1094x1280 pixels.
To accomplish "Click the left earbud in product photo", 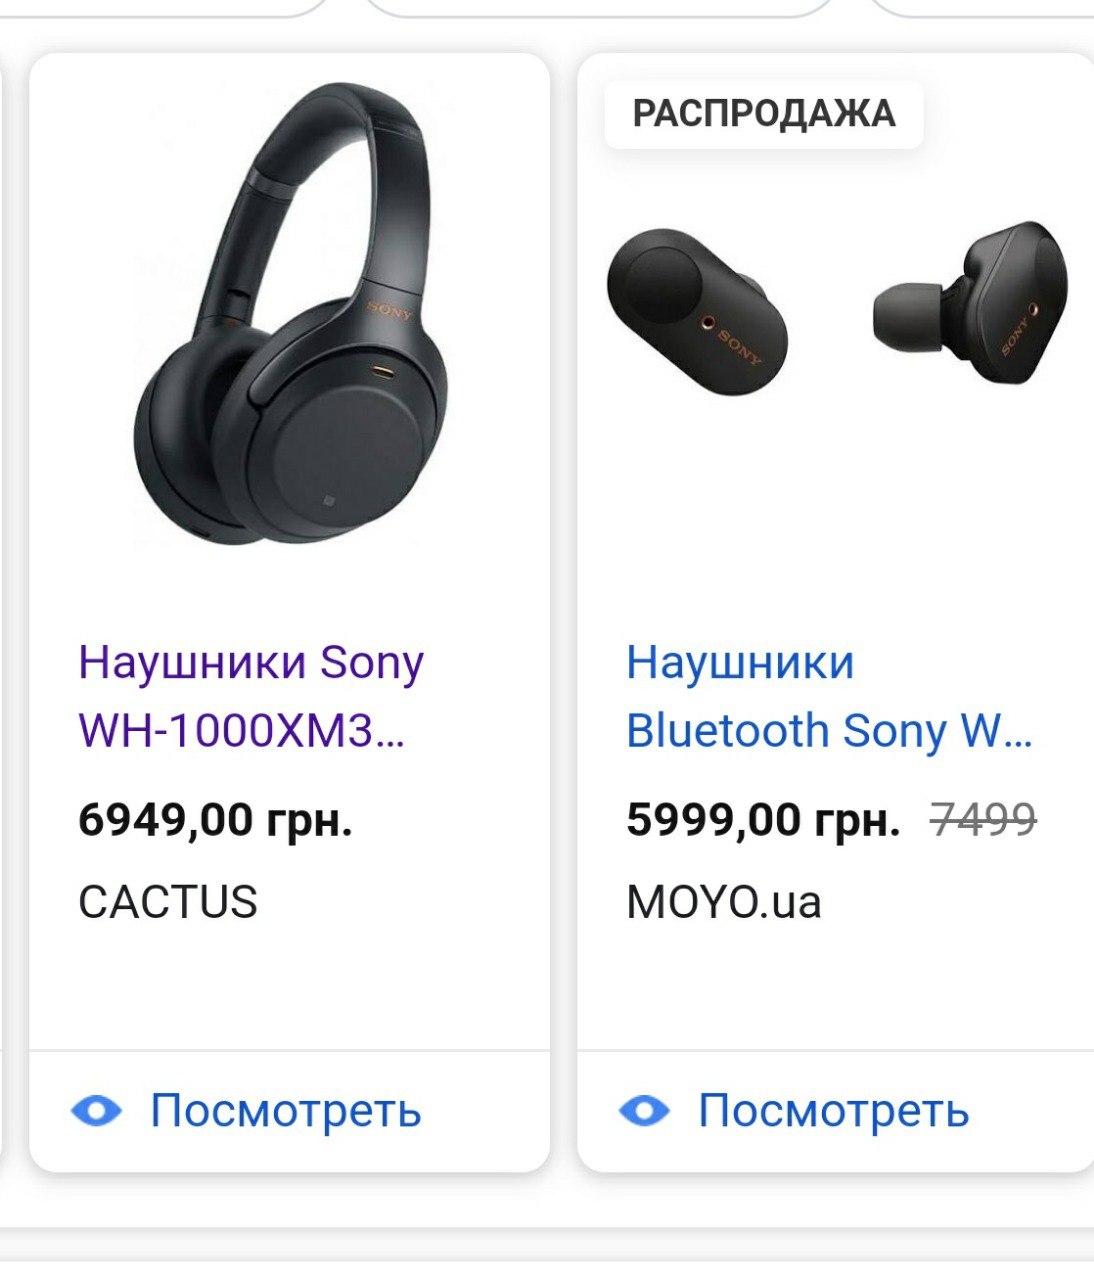I will (698, 312).
